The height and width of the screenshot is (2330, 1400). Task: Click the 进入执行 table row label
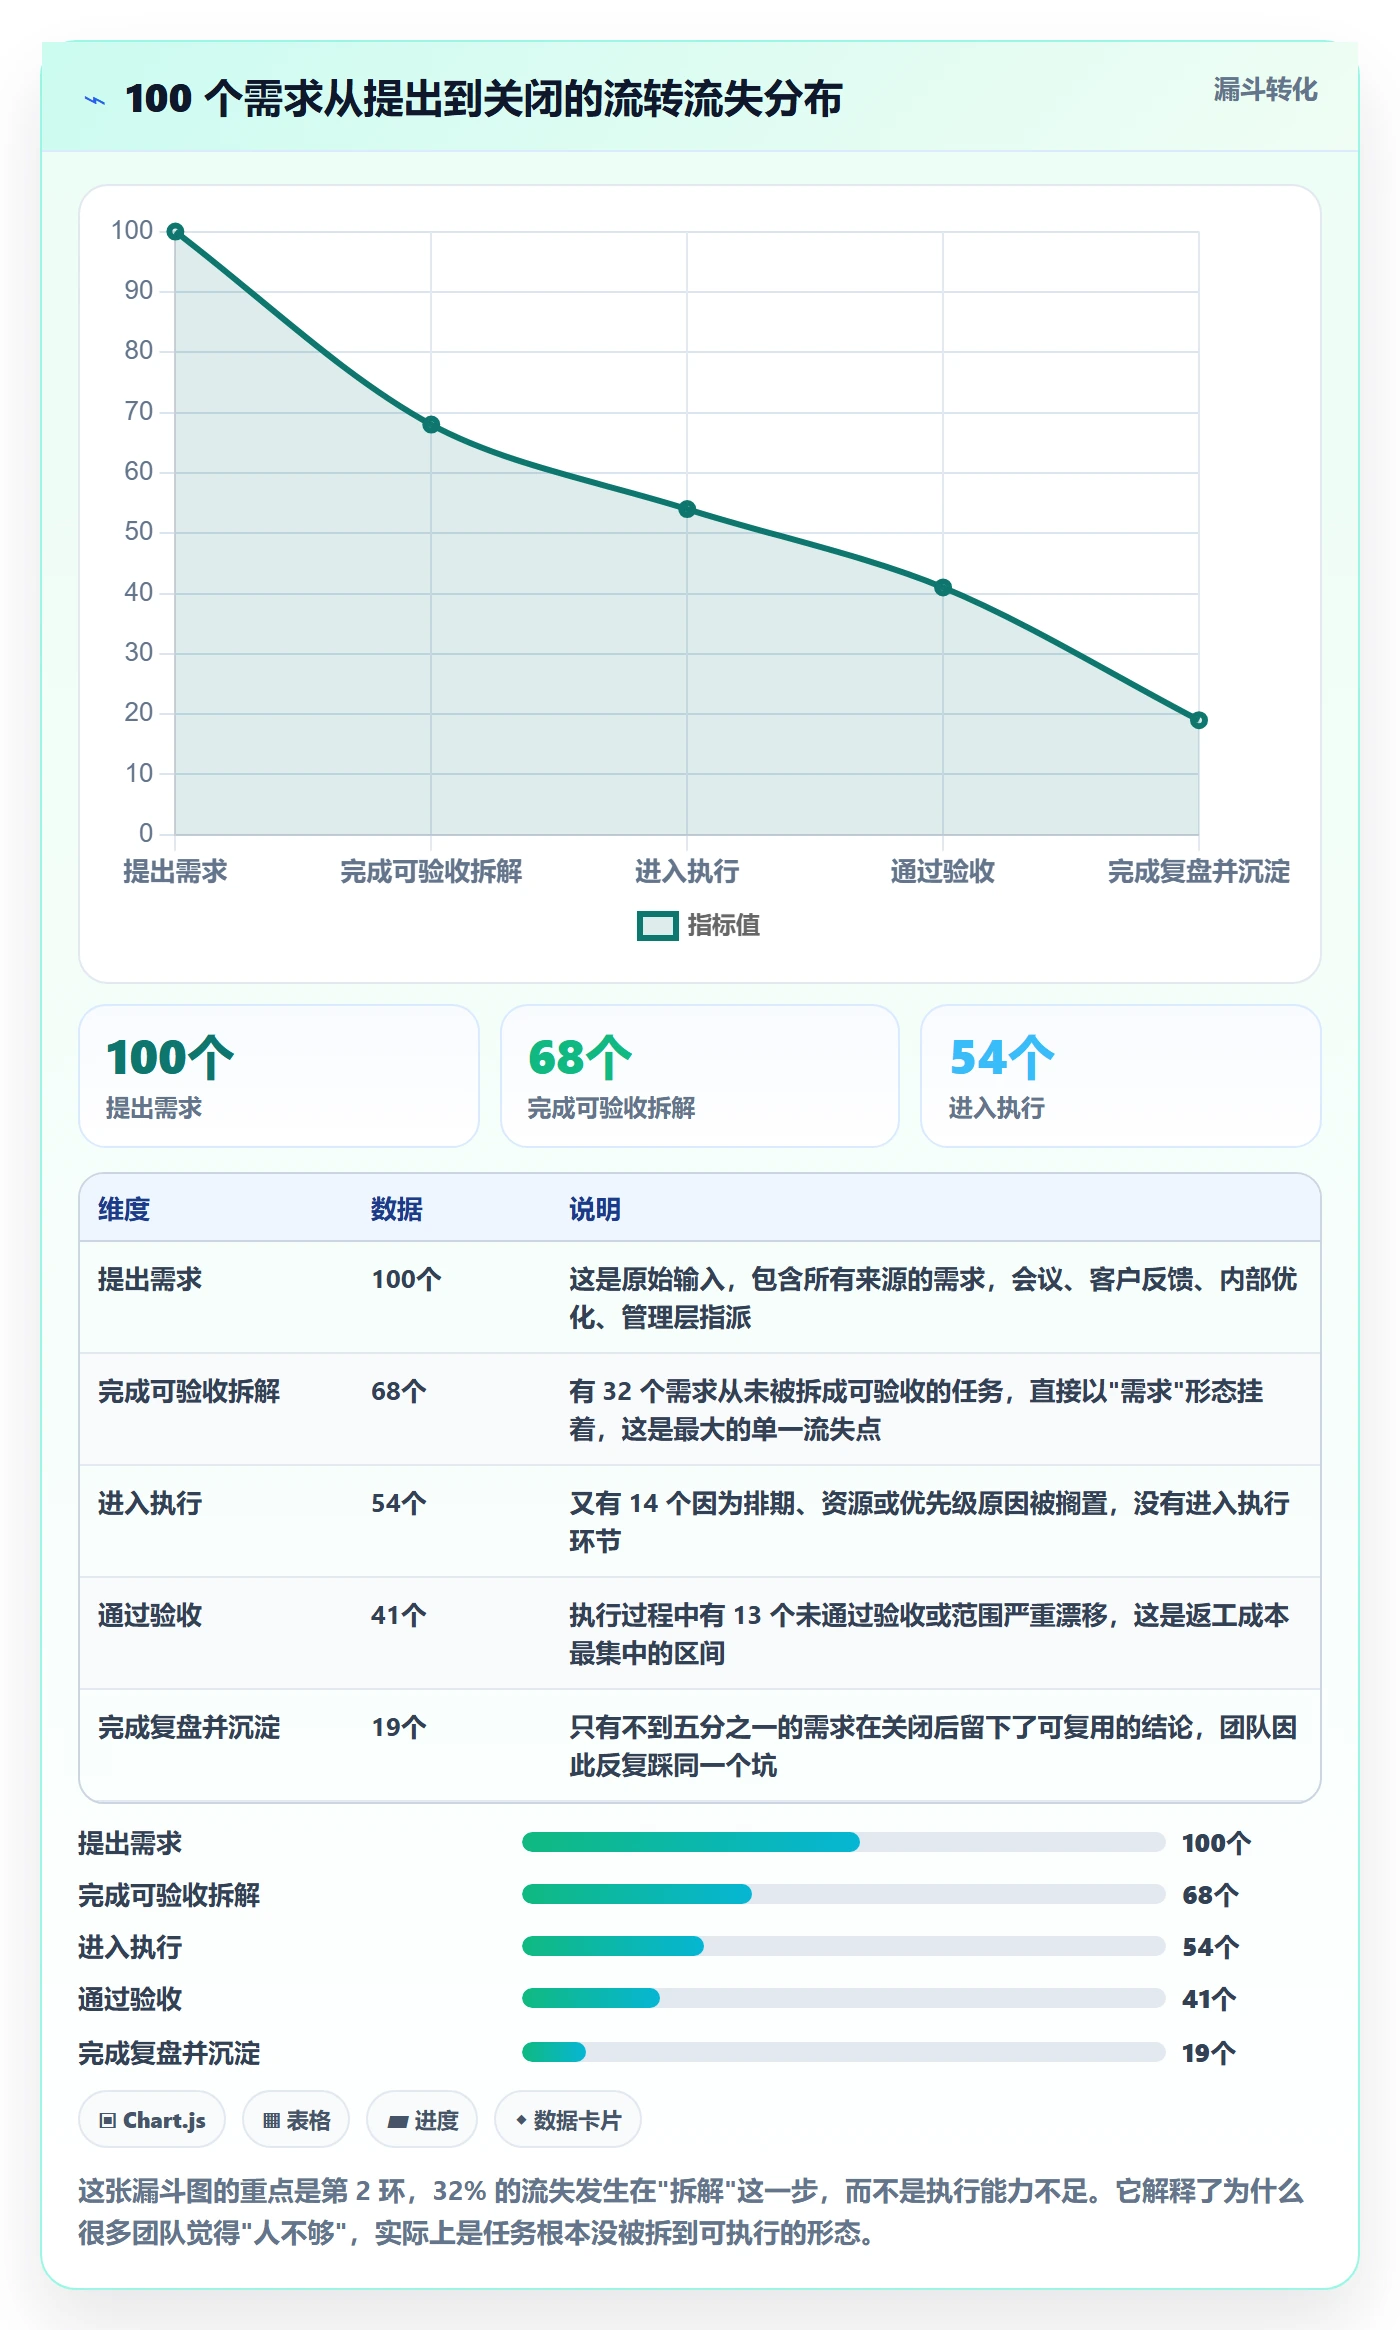click(x=150, y=1503)
